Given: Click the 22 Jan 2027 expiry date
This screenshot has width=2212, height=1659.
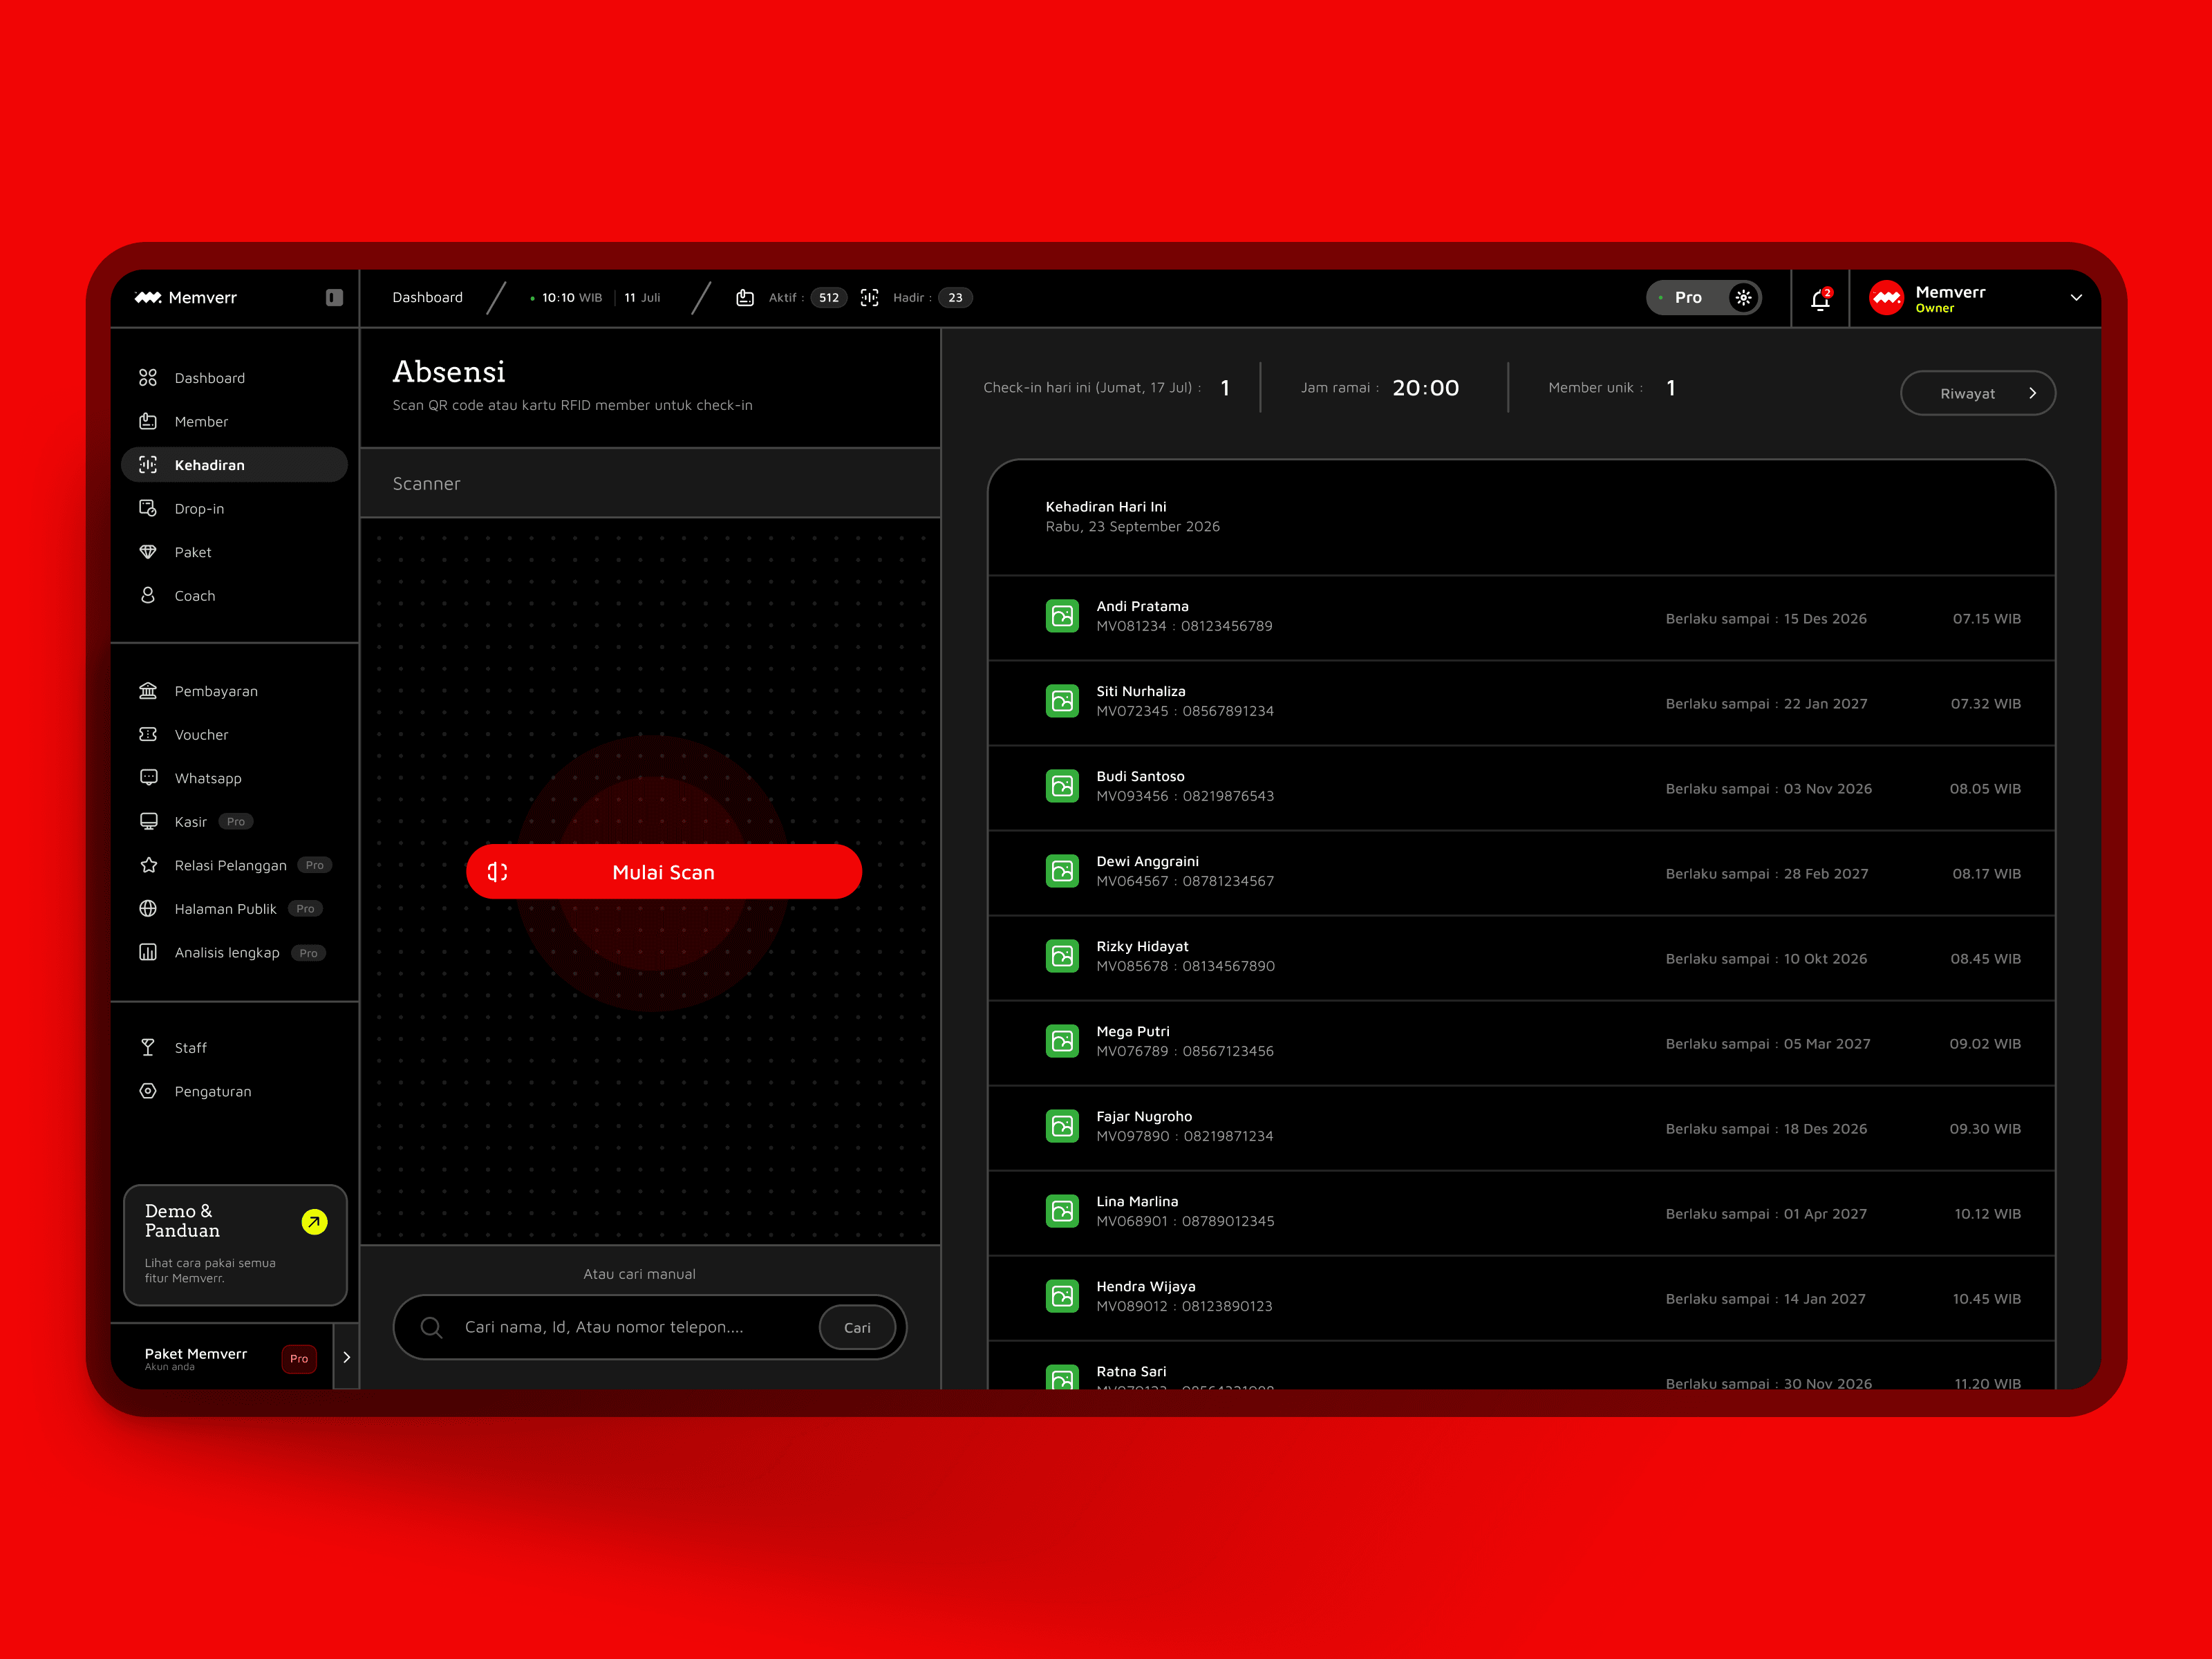Looking at the screenshot, I should (x=1825, y=703).
